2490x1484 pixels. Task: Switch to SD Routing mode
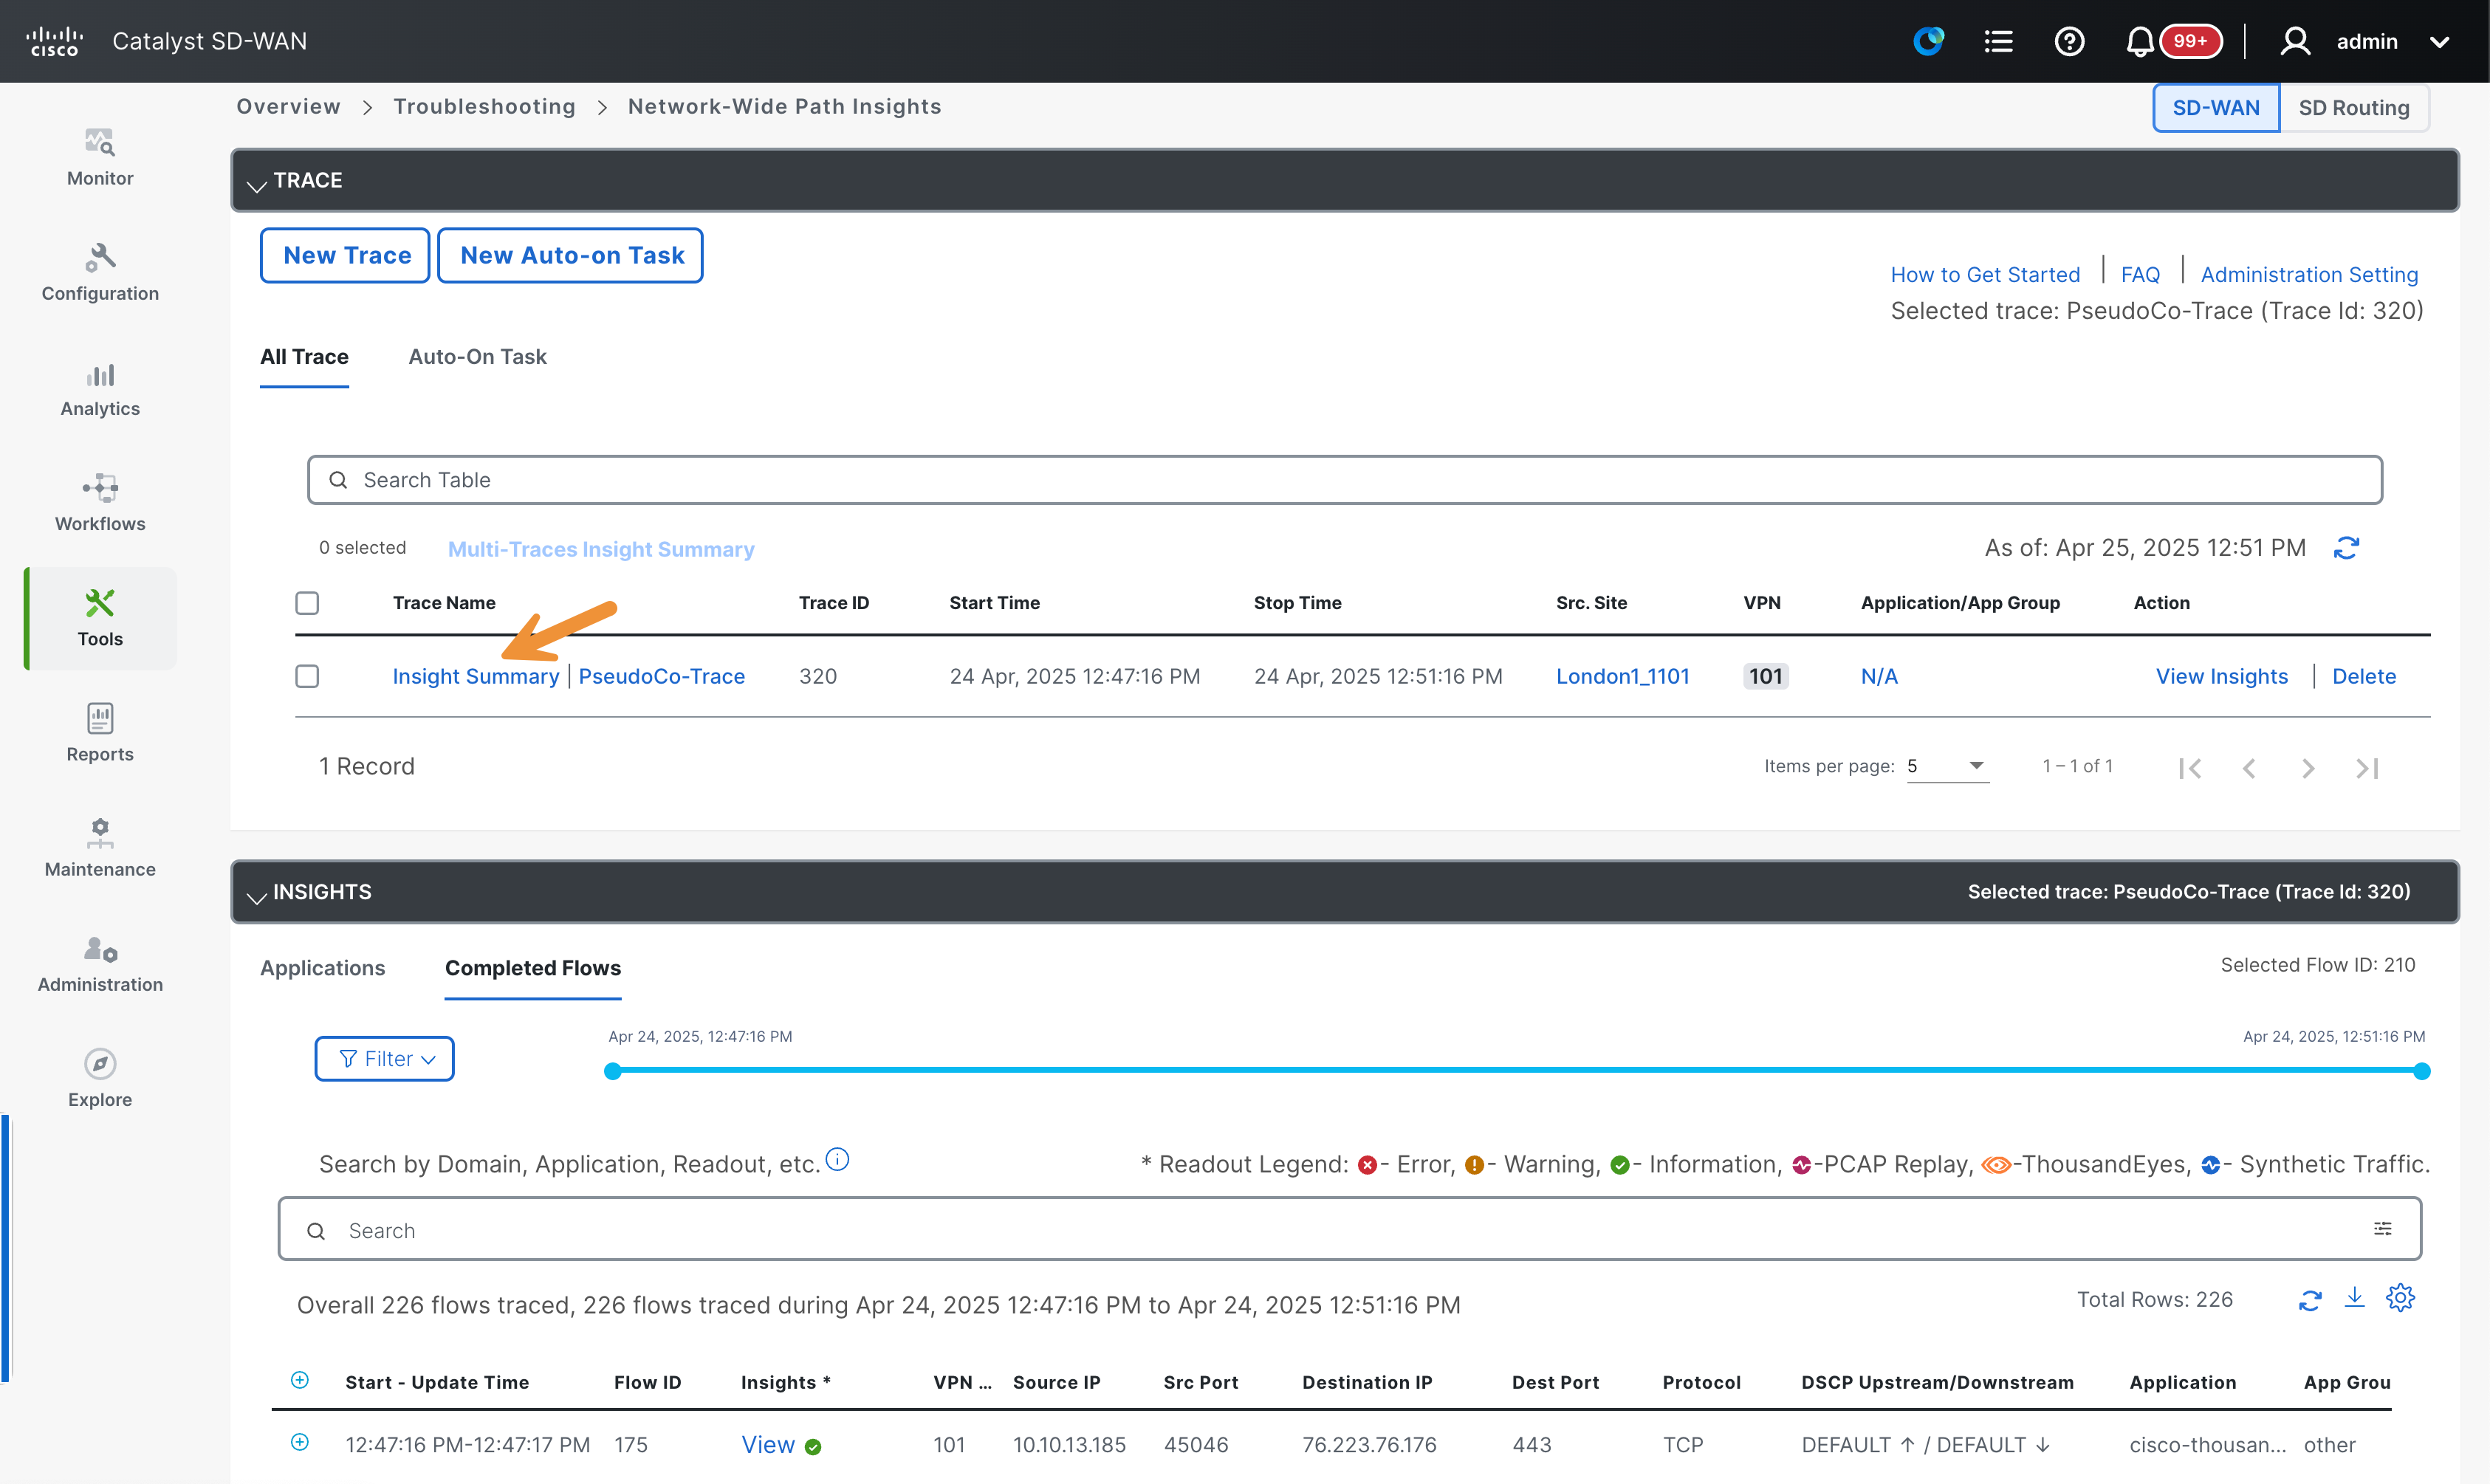pyautogui.click(x=2354, y=108)
